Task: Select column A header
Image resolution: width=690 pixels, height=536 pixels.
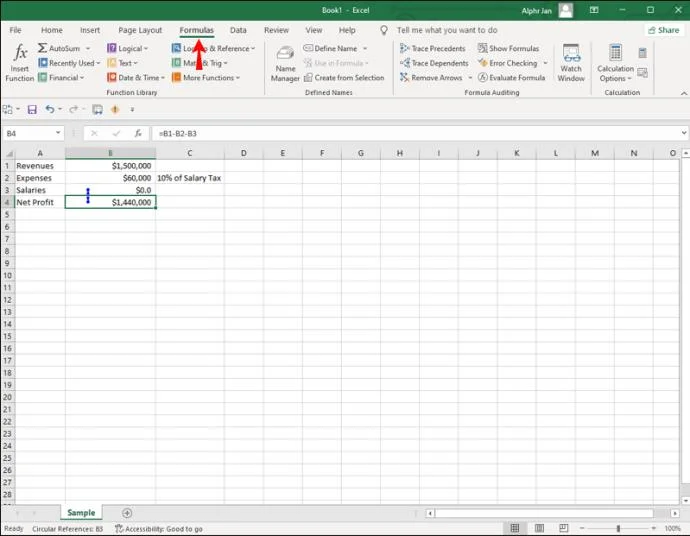Action: (40, 153)
